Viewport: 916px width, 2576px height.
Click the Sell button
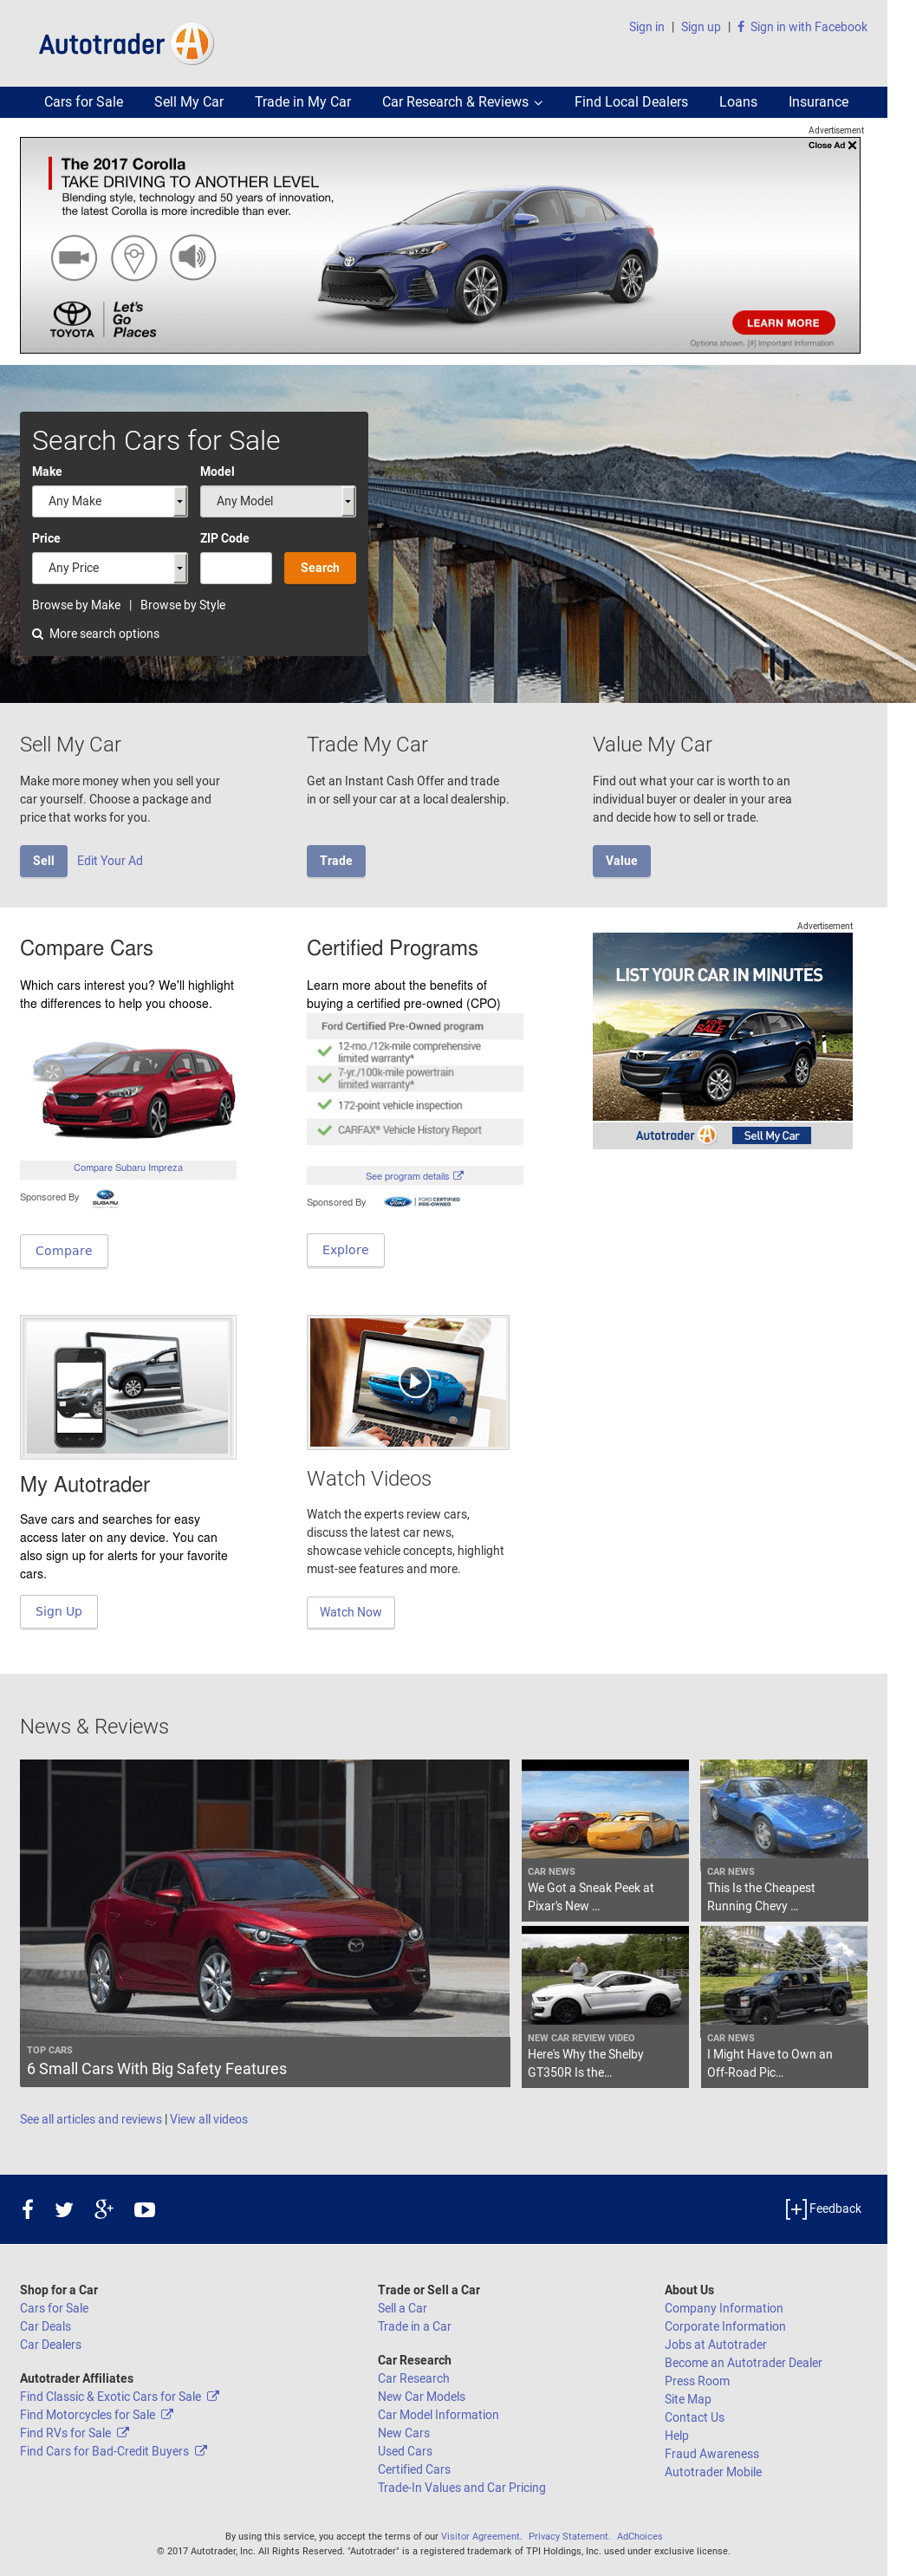tap(44, 861)
